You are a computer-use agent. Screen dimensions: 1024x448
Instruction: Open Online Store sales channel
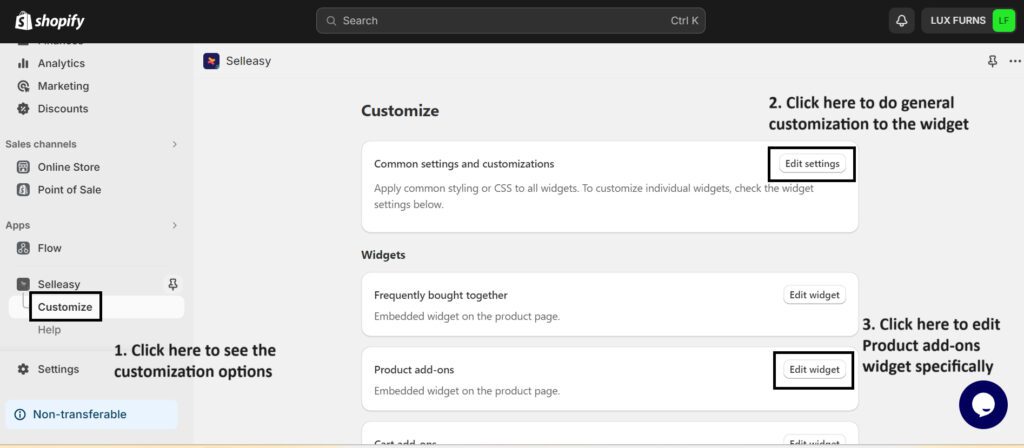68,167
